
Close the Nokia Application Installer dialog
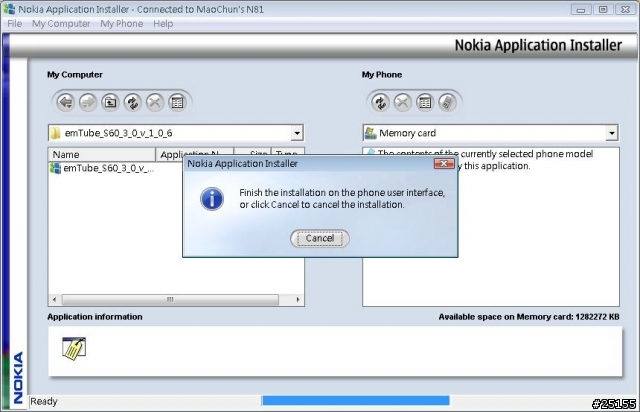[x=444, y=164]
